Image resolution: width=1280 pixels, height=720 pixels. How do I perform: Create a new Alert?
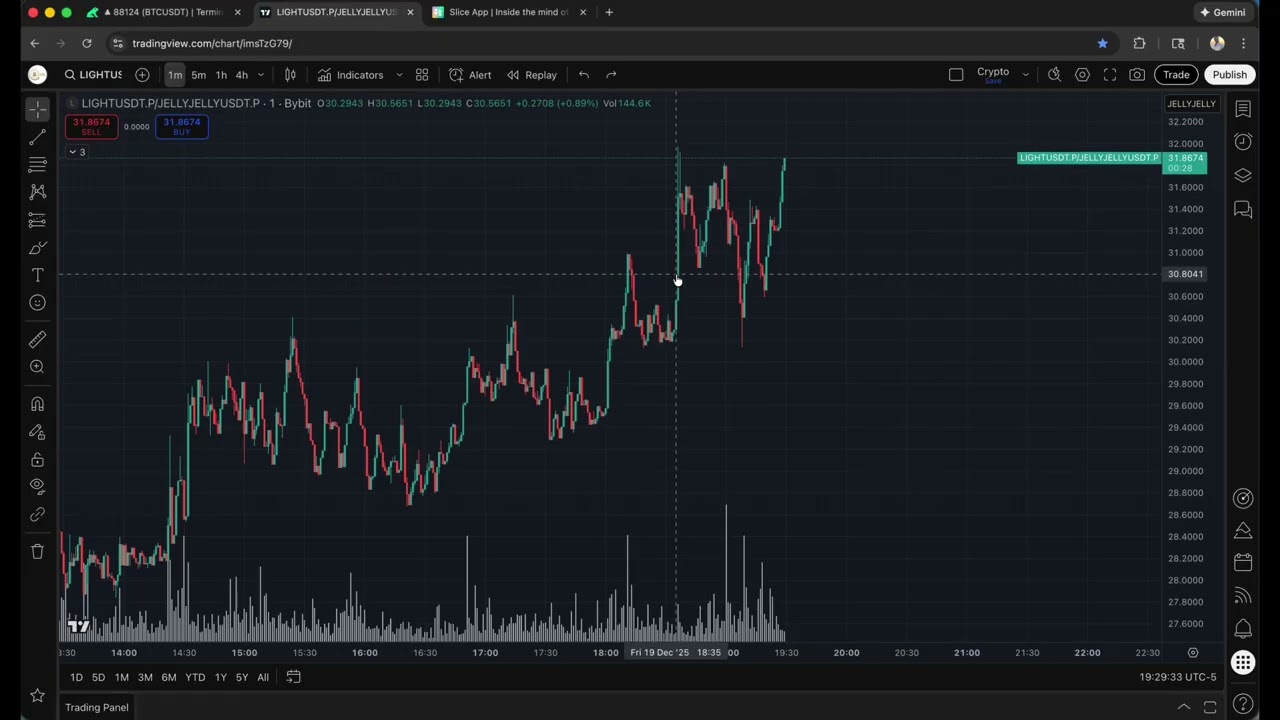470,75
